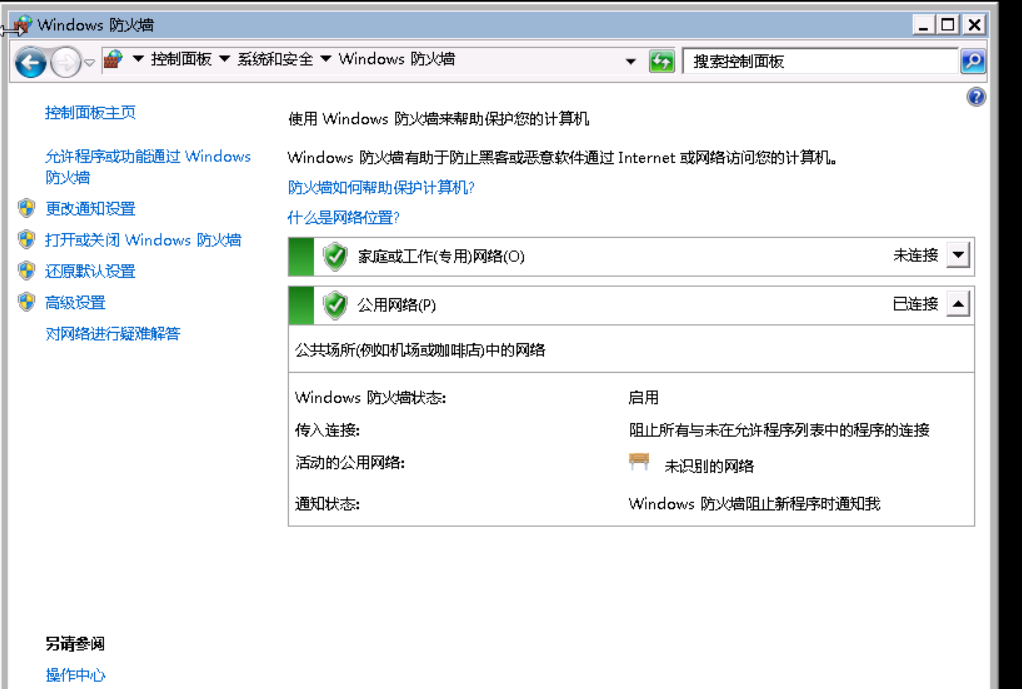1022x689 pixels.
Task: Close the Windows 防火墙 window
Action: pos(974,25)
